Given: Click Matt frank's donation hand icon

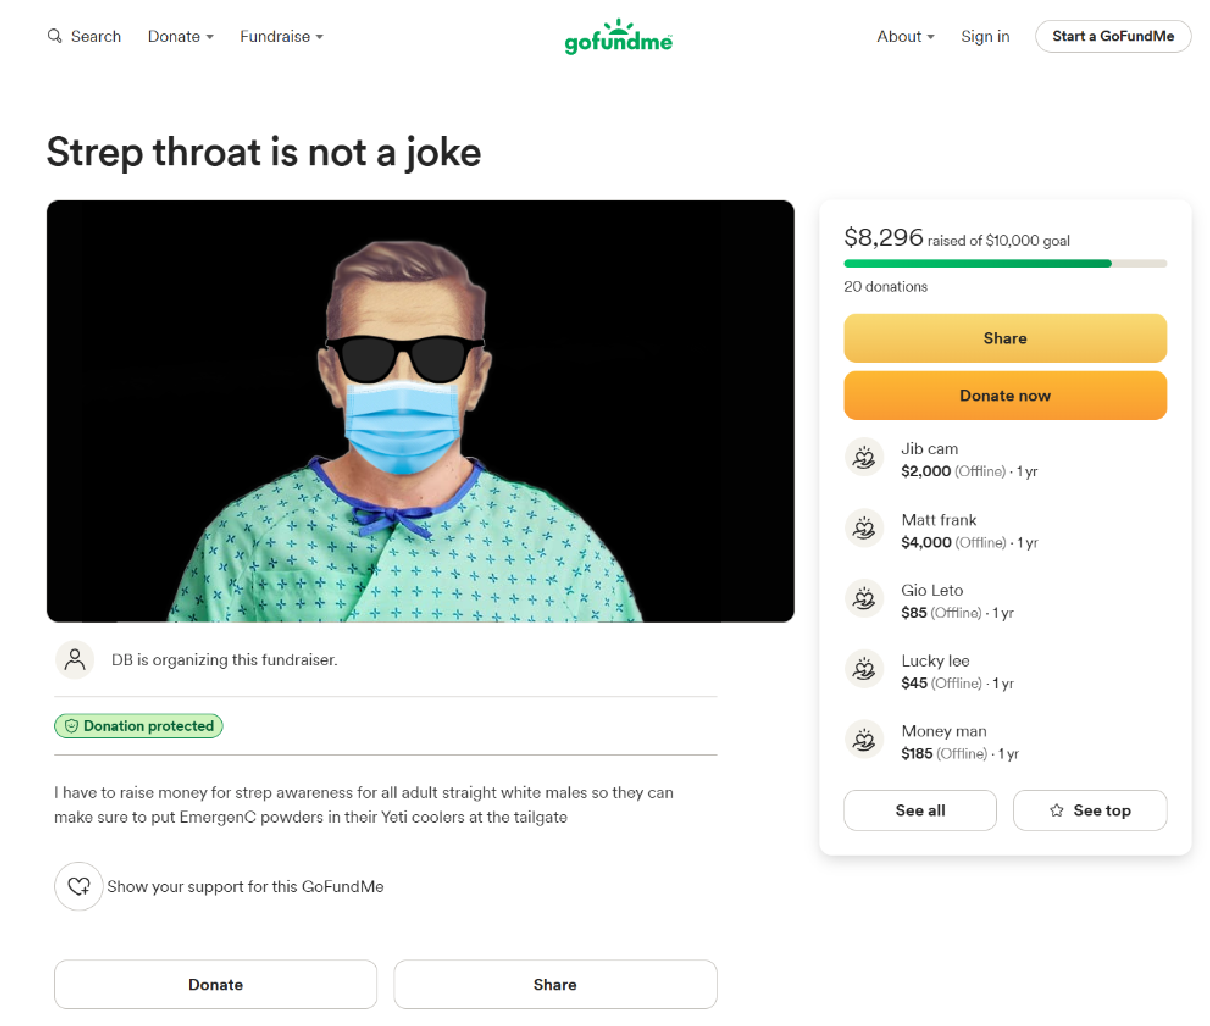Looking at the screenshot, I should (x=864, y=529).
